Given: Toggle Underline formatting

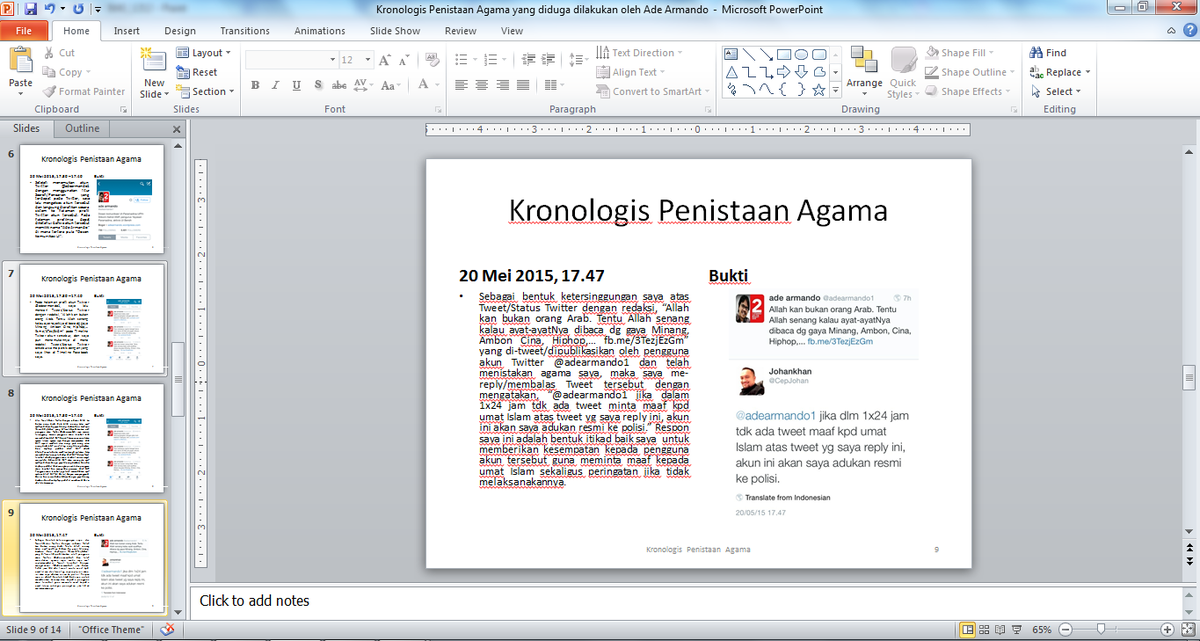Looking at the screenshot, I should point(295,85).
